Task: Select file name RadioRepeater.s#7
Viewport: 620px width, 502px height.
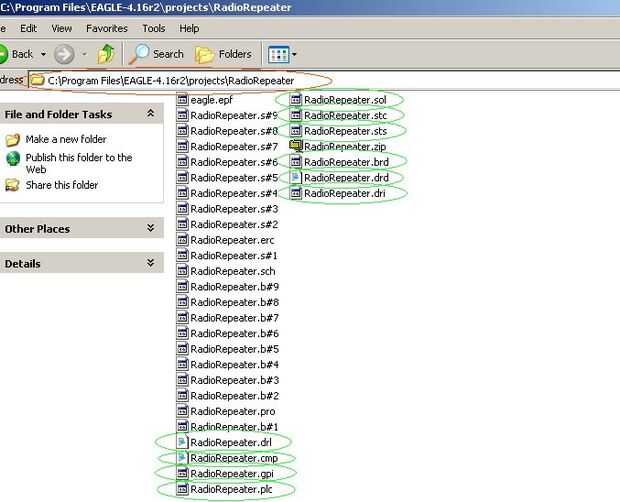Action: (234, 147)
